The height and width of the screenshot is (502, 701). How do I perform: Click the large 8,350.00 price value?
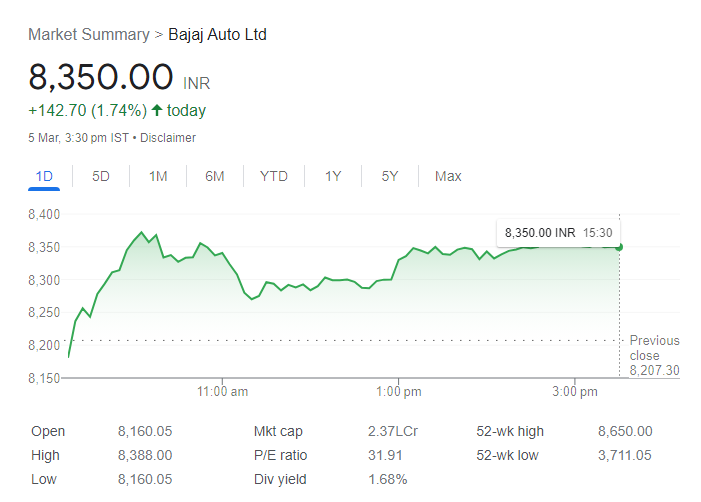tap(101, 76)
